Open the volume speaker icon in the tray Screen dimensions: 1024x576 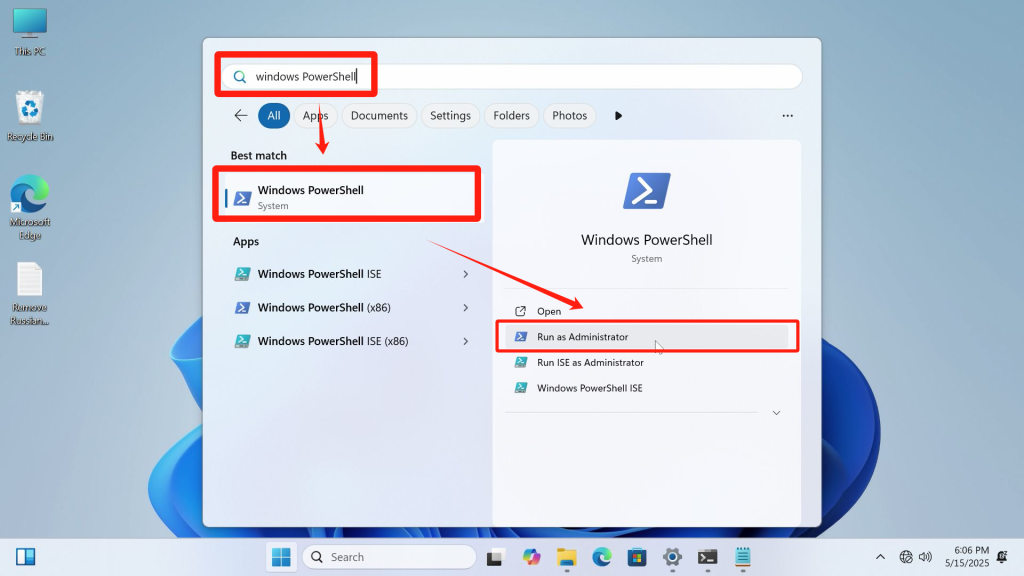click(925, 557)
